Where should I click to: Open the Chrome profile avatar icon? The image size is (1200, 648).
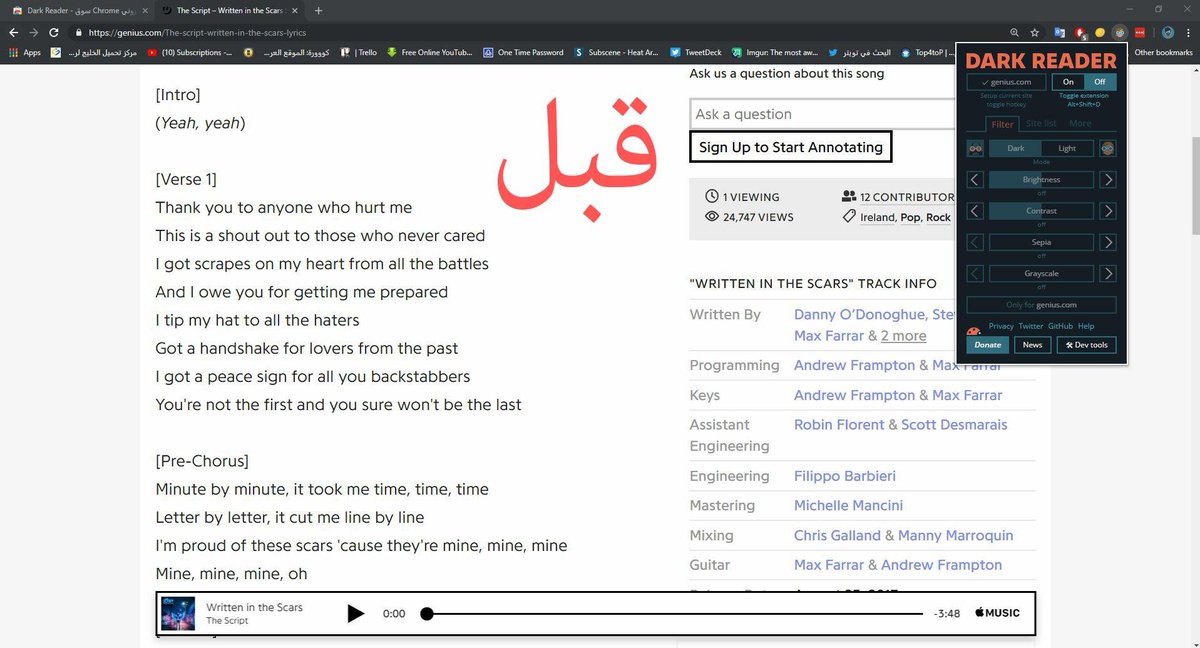point(1167,32)
